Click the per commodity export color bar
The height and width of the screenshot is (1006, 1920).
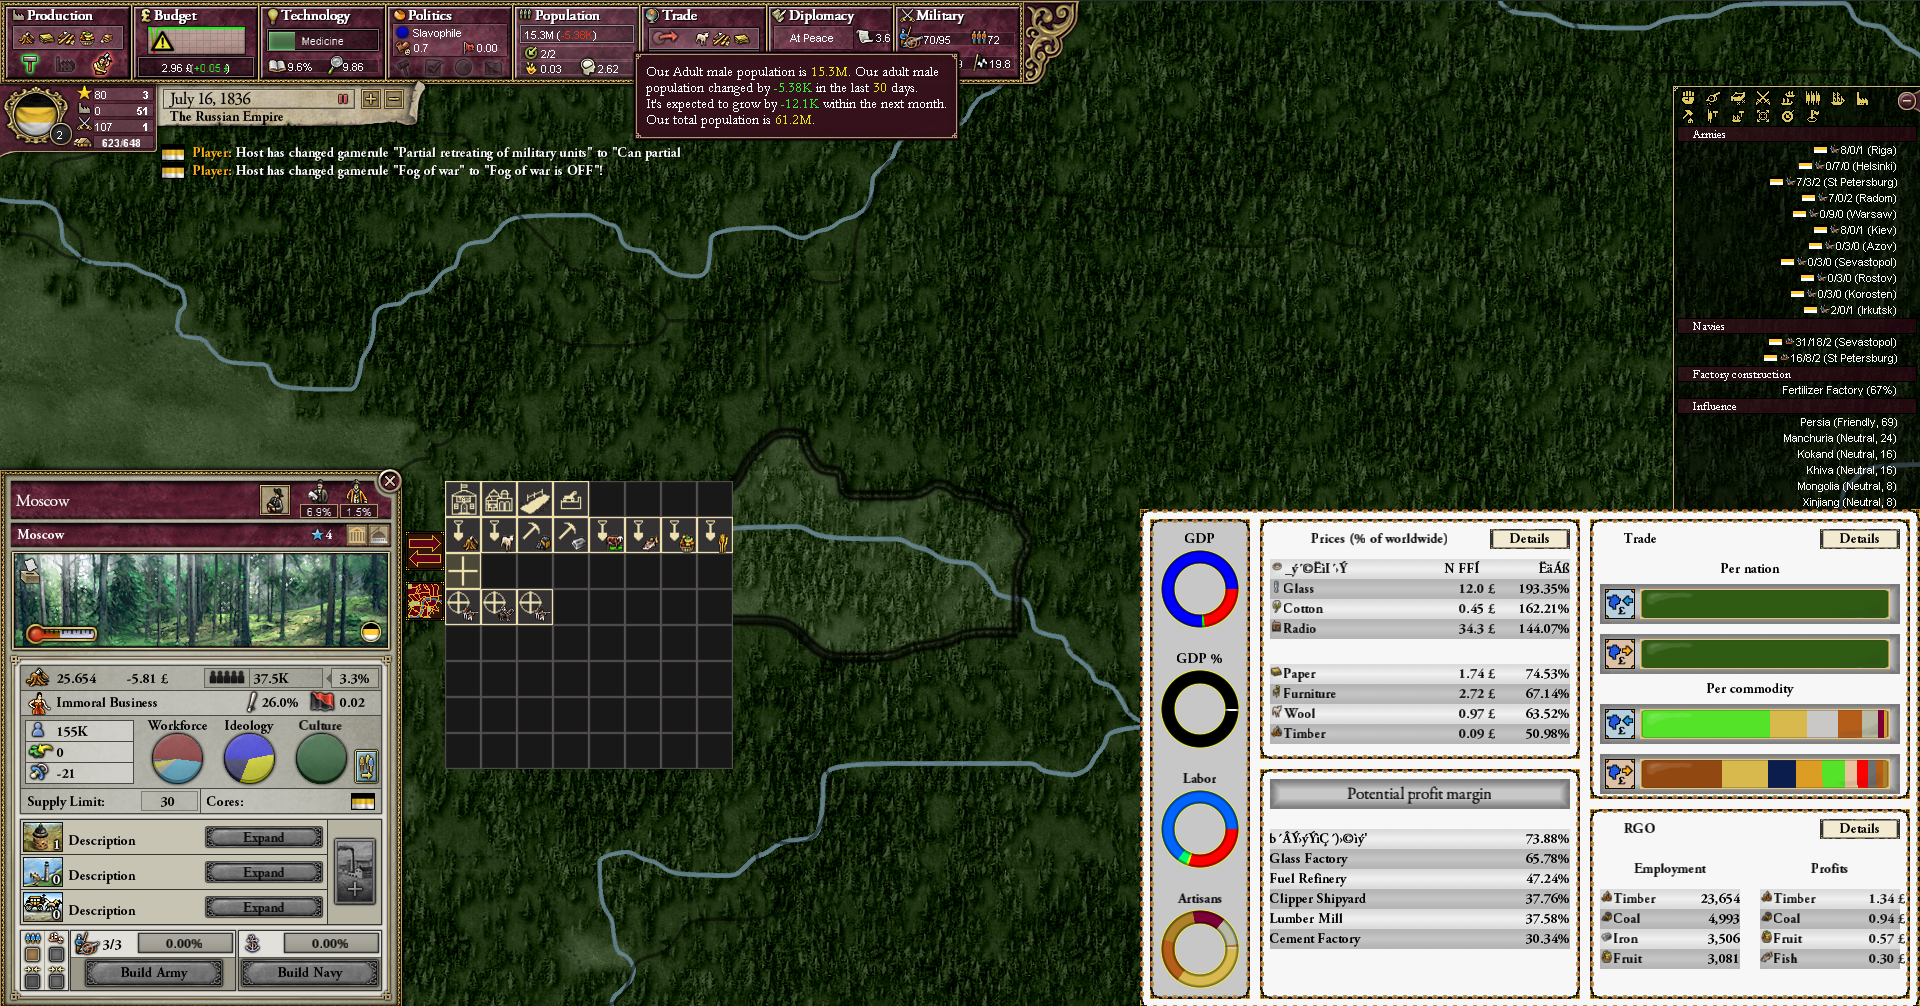(1765, 774)
